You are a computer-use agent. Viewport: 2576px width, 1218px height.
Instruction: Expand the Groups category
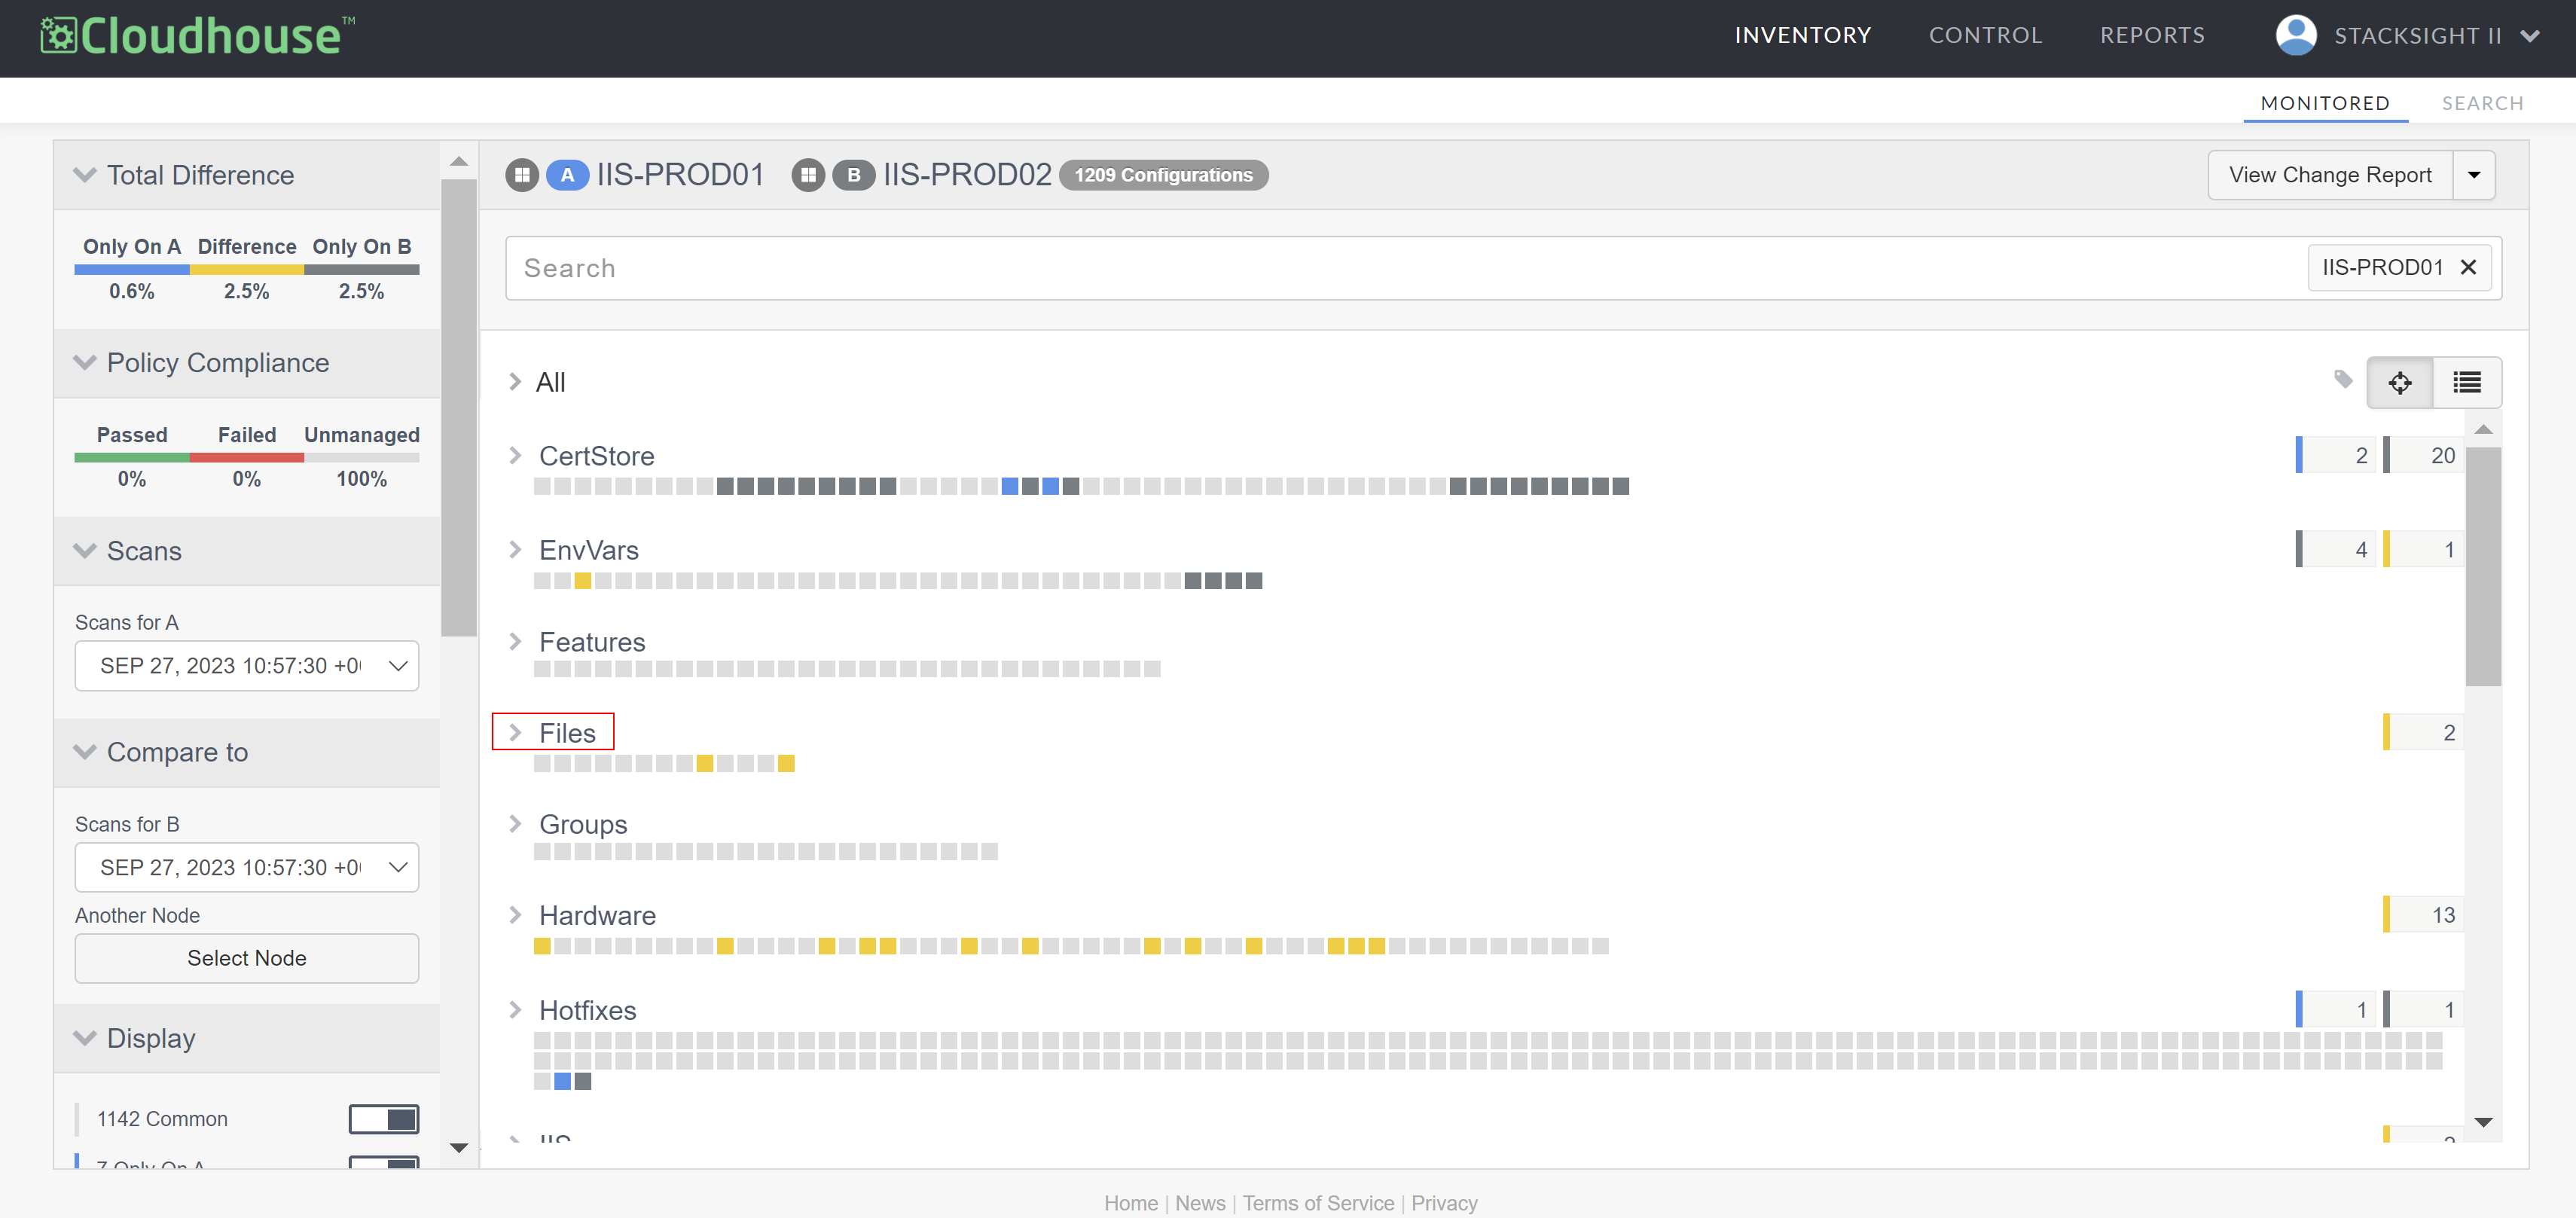(515, 823)
